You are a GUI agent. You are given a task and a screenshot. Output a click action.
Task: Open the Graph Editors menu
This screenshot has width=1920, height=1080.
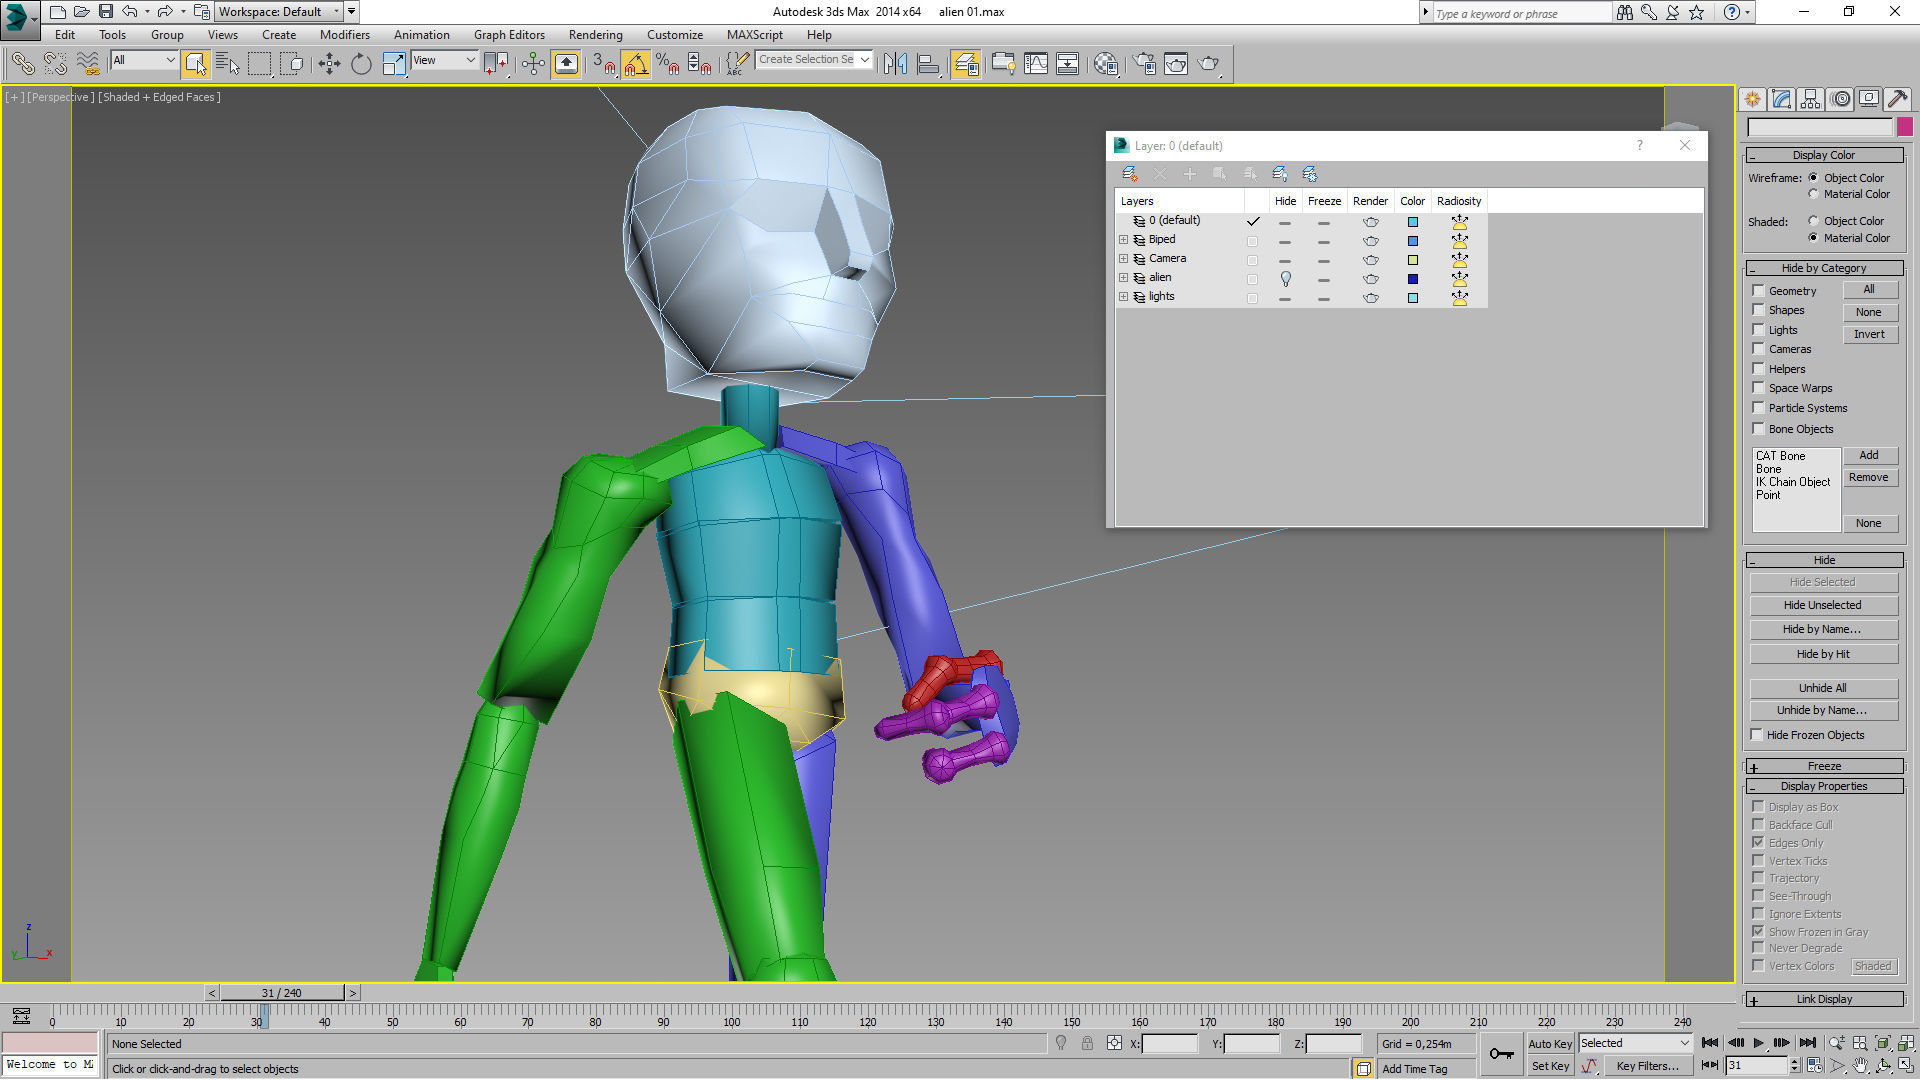(509, 35)
